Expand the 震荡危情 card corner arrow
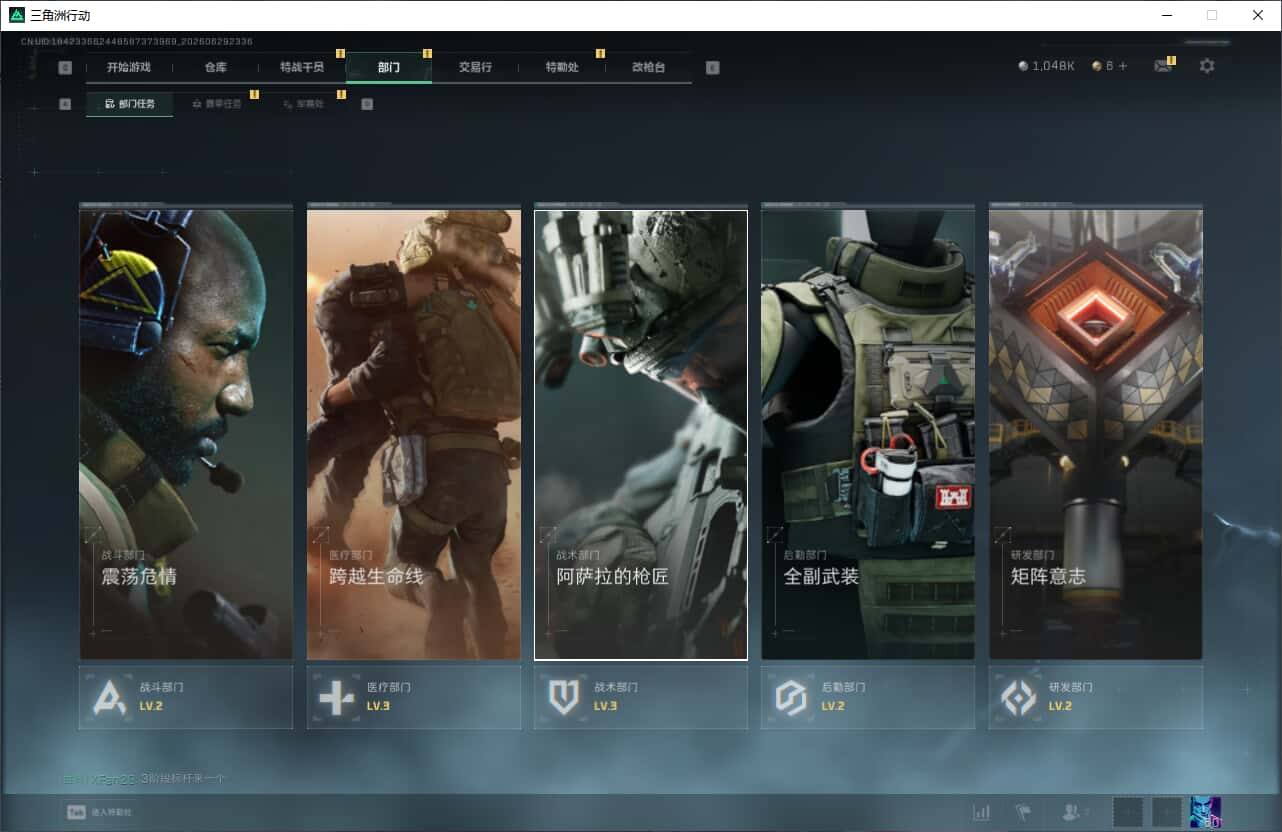 coord(92,535)
